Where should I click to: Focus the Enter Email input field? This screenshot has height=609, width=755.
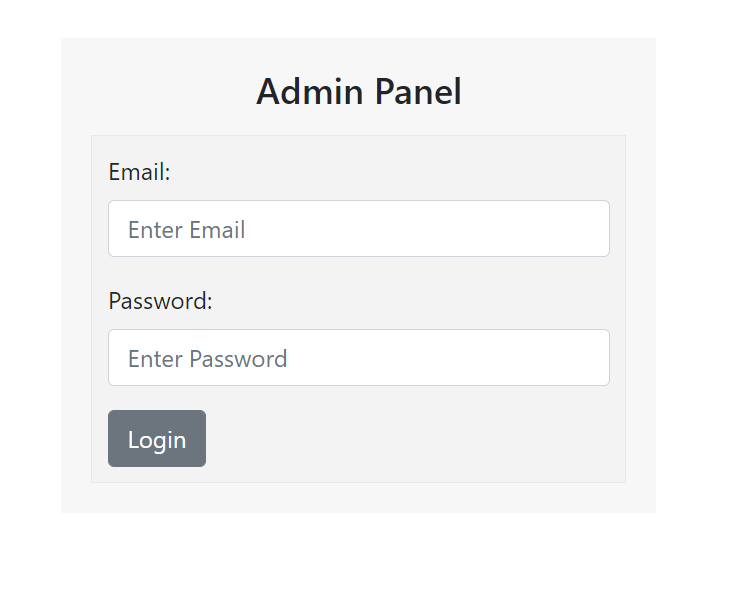click(358, 229)
